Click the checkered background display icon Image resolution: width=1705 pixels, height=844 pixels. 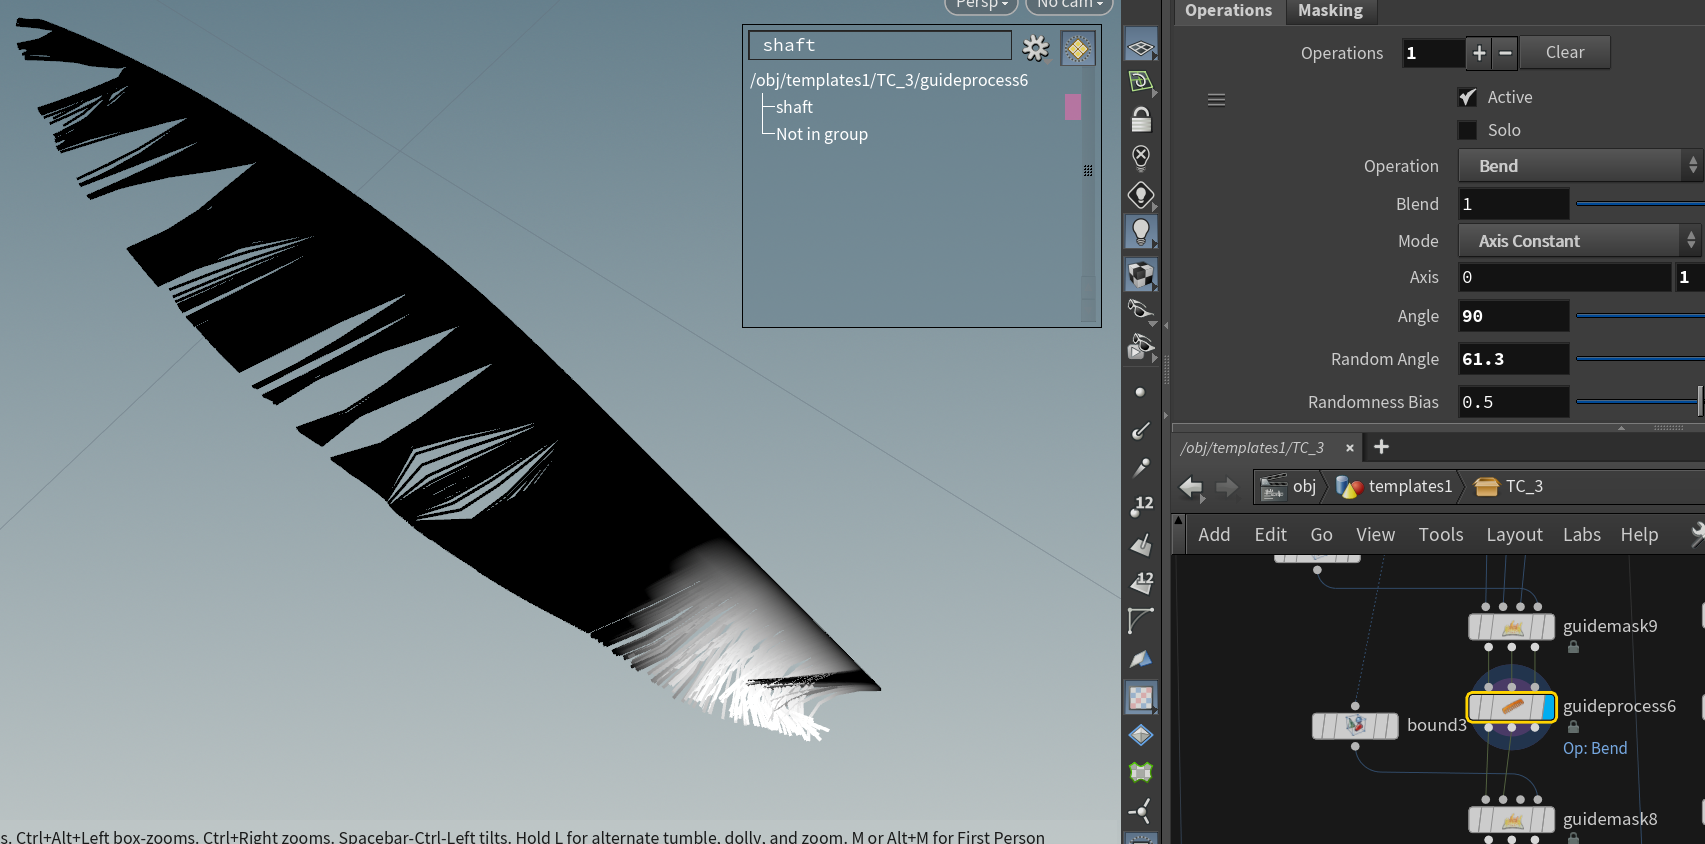1140,698
